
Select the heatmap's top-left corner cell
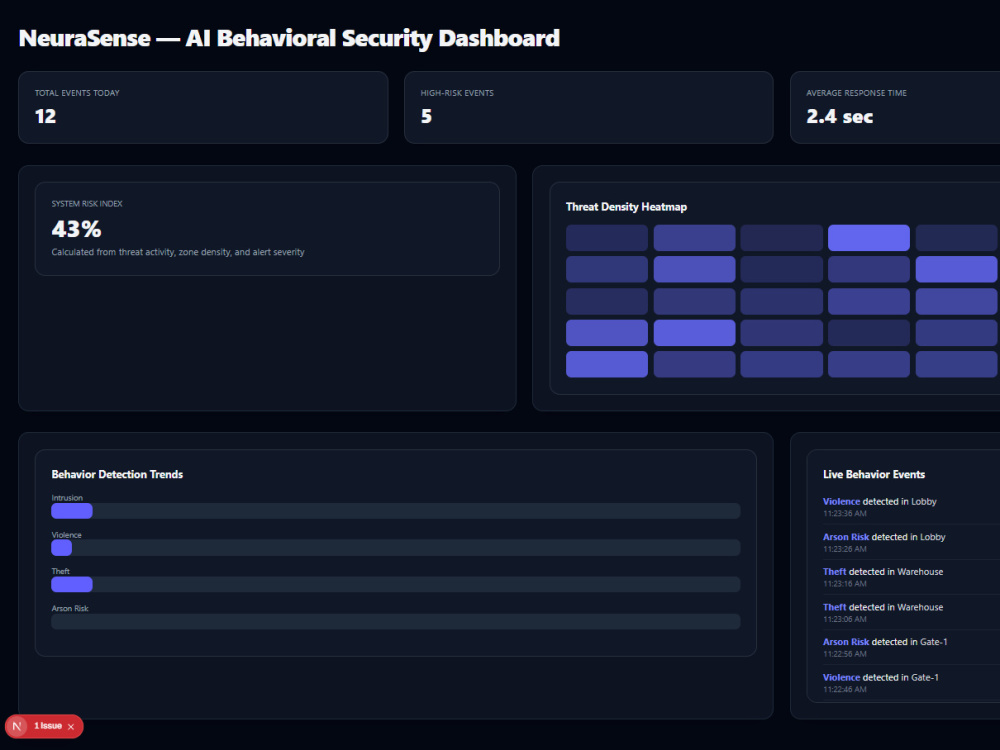click(x=607, y=238)
